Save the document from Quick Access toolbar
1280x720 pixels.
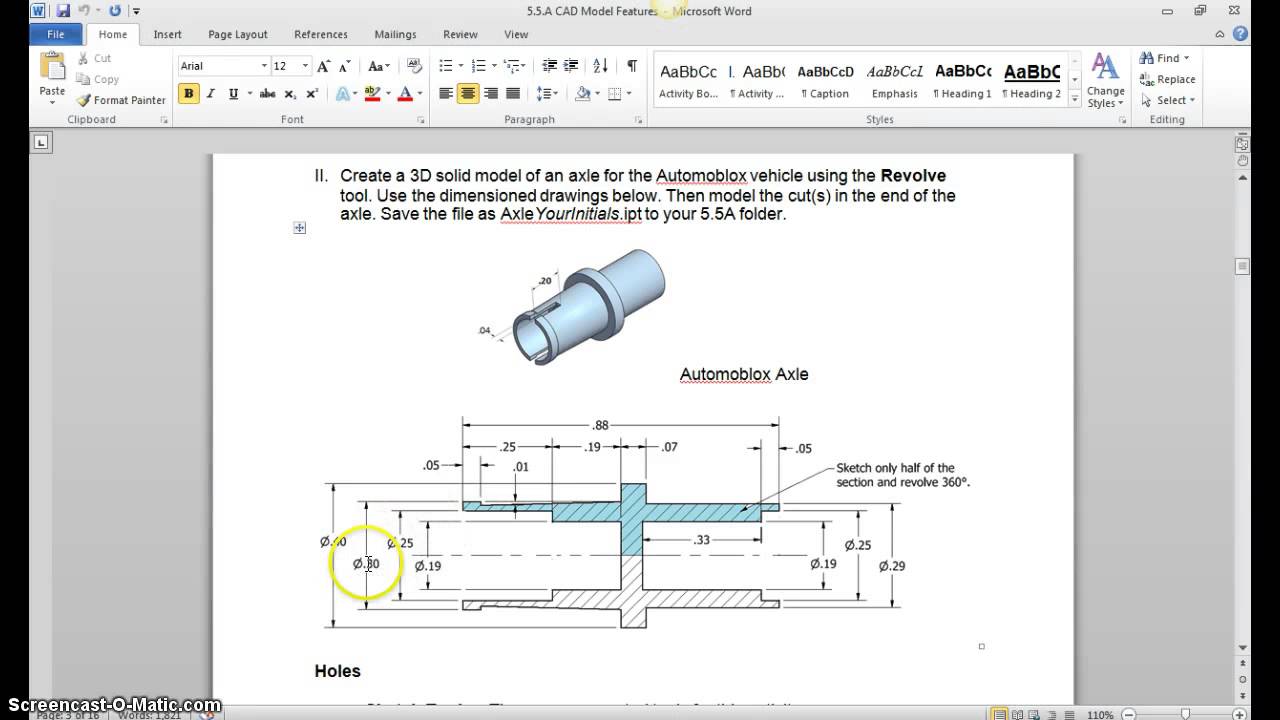pos(63,11)
